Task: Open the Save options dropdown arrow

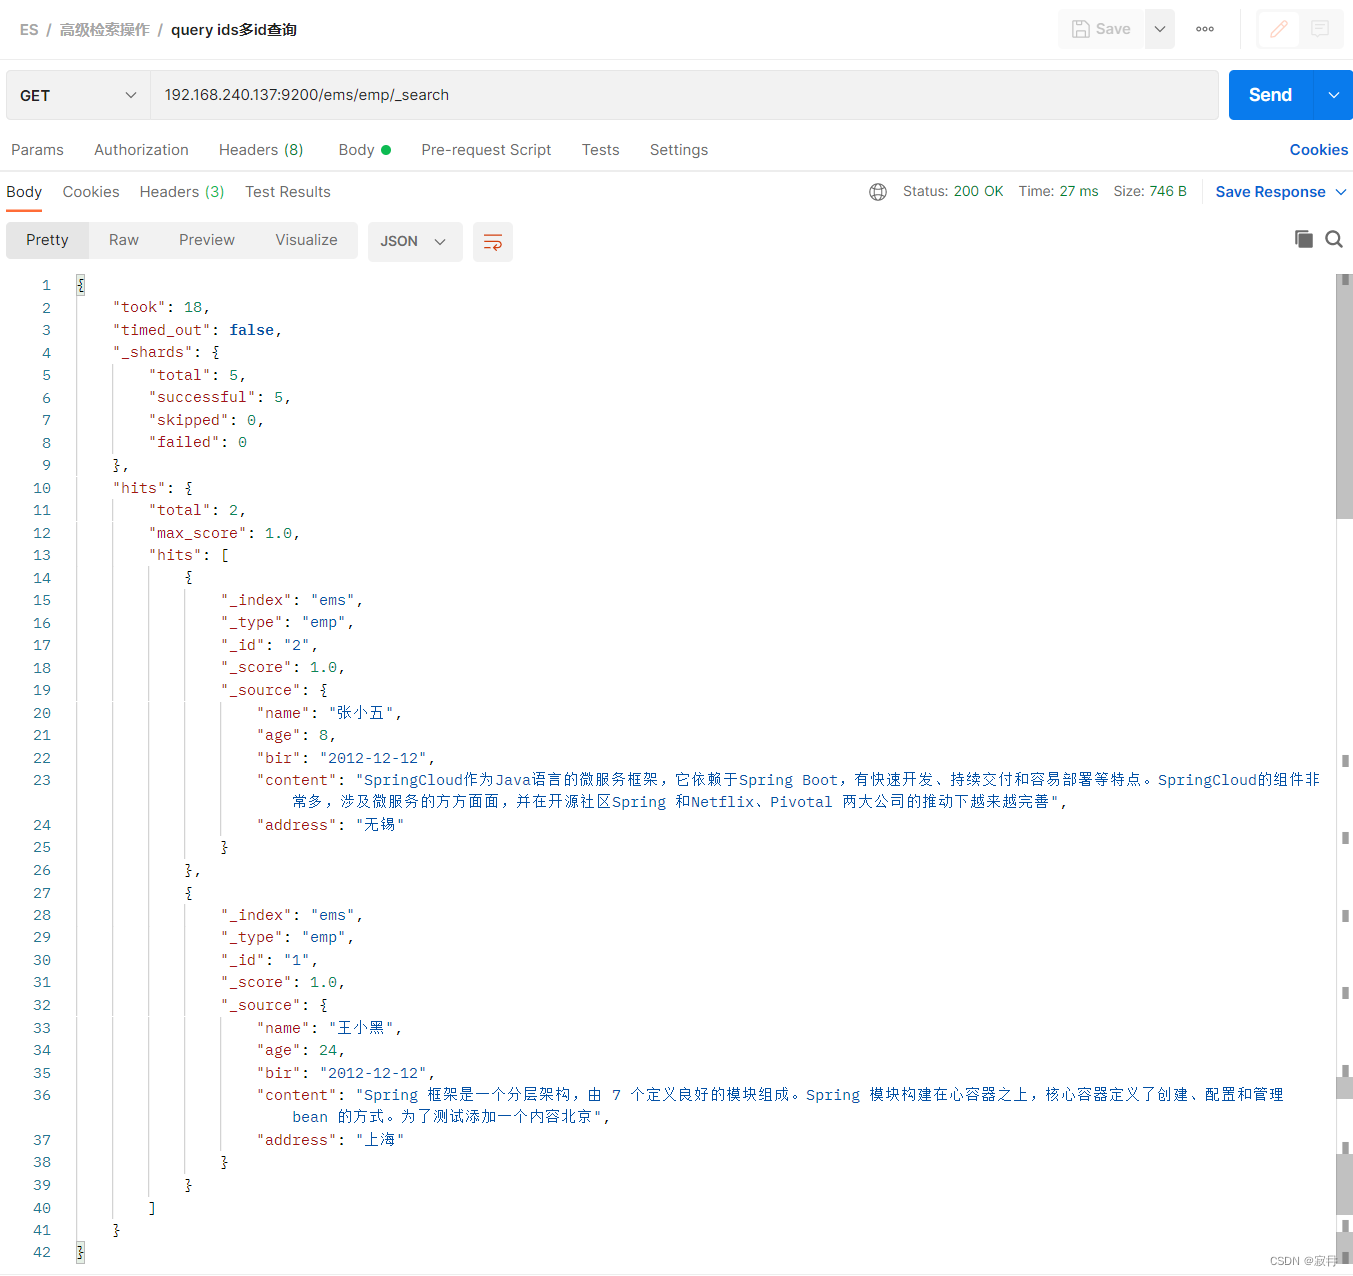Action: click(x=1160, y=29)
